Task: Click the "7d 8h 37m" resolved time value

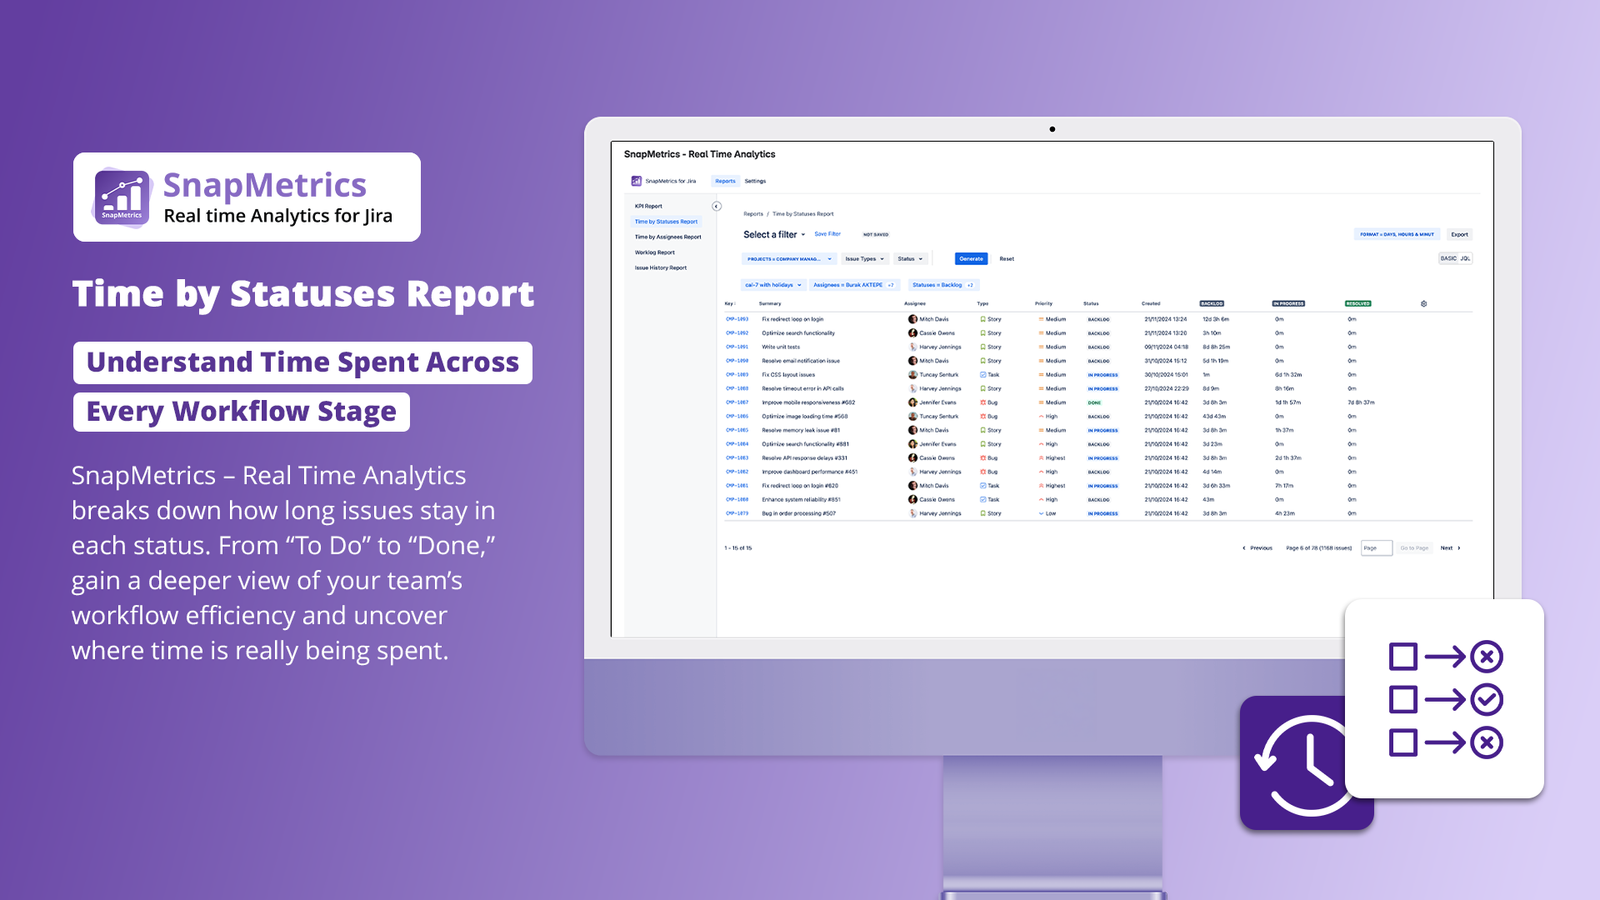Action: [1361, 402]
